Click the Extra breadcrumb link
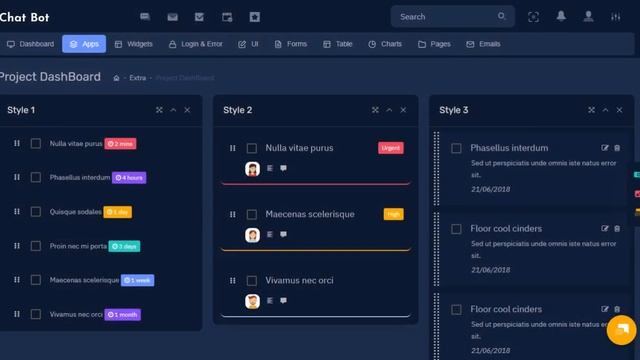 (x=138, y=78)
